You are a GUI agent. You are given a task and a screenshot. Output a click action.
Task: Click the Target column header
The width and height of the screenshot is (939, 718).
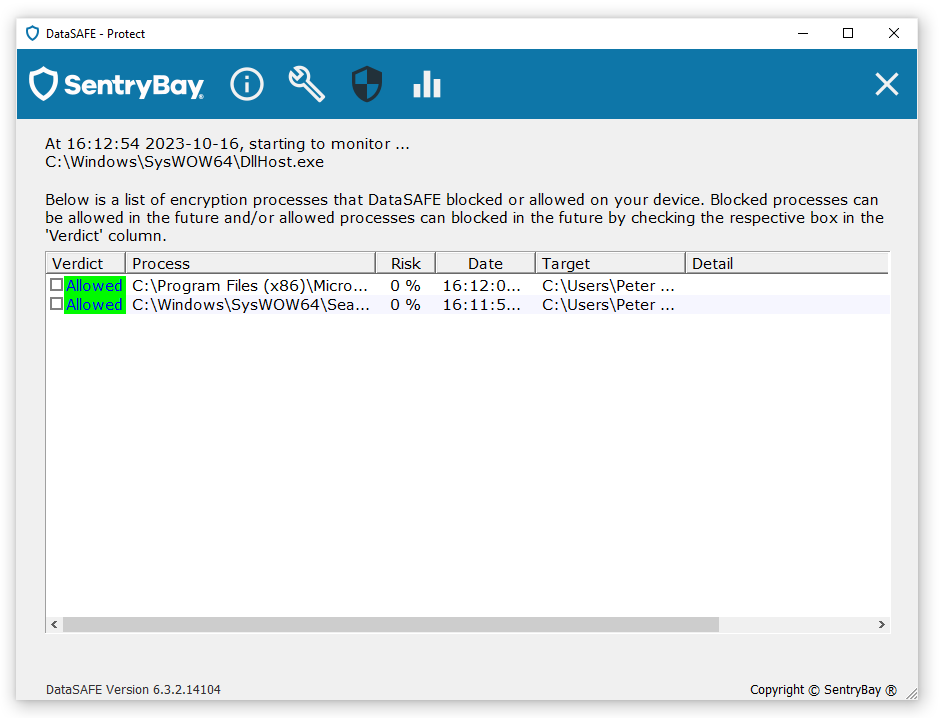(x=610, y=263)
